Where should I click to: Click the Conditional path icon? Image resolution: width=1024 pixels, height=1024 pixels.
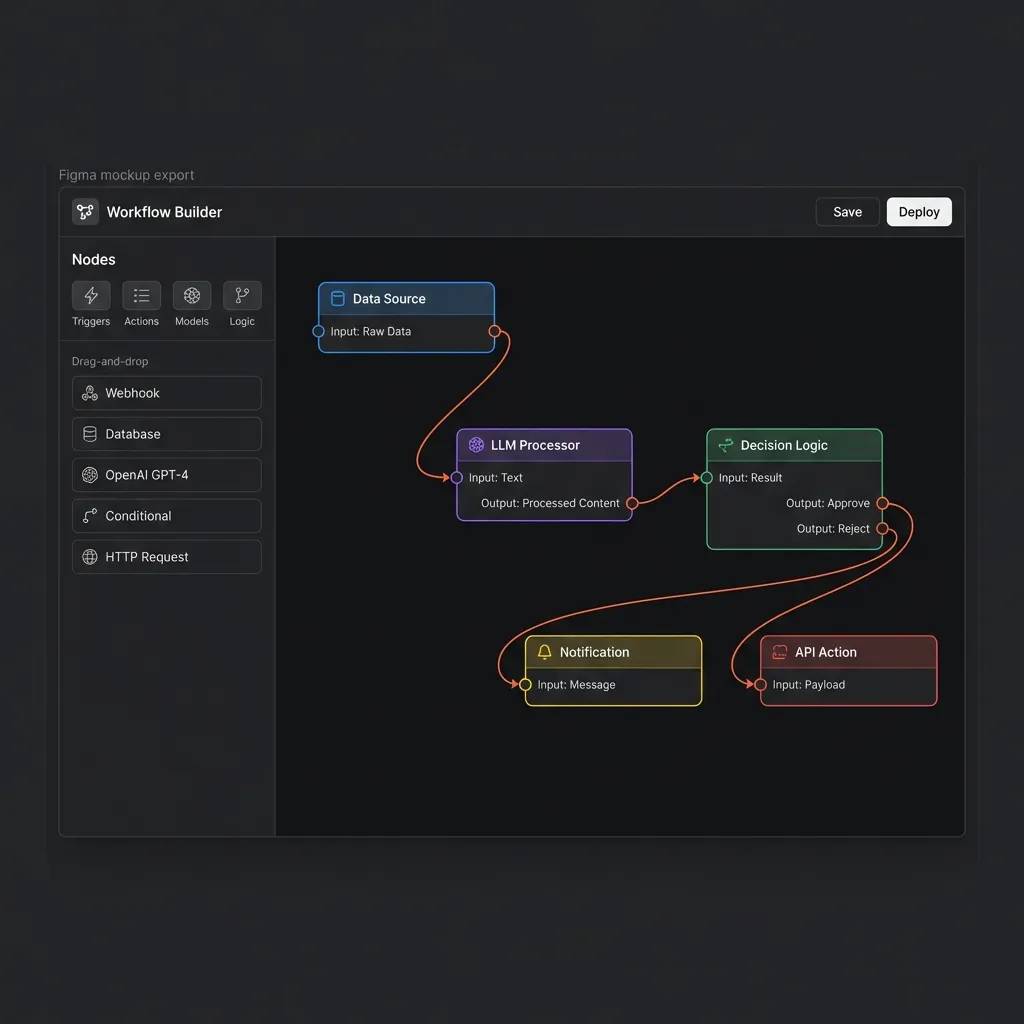point(89,516)
